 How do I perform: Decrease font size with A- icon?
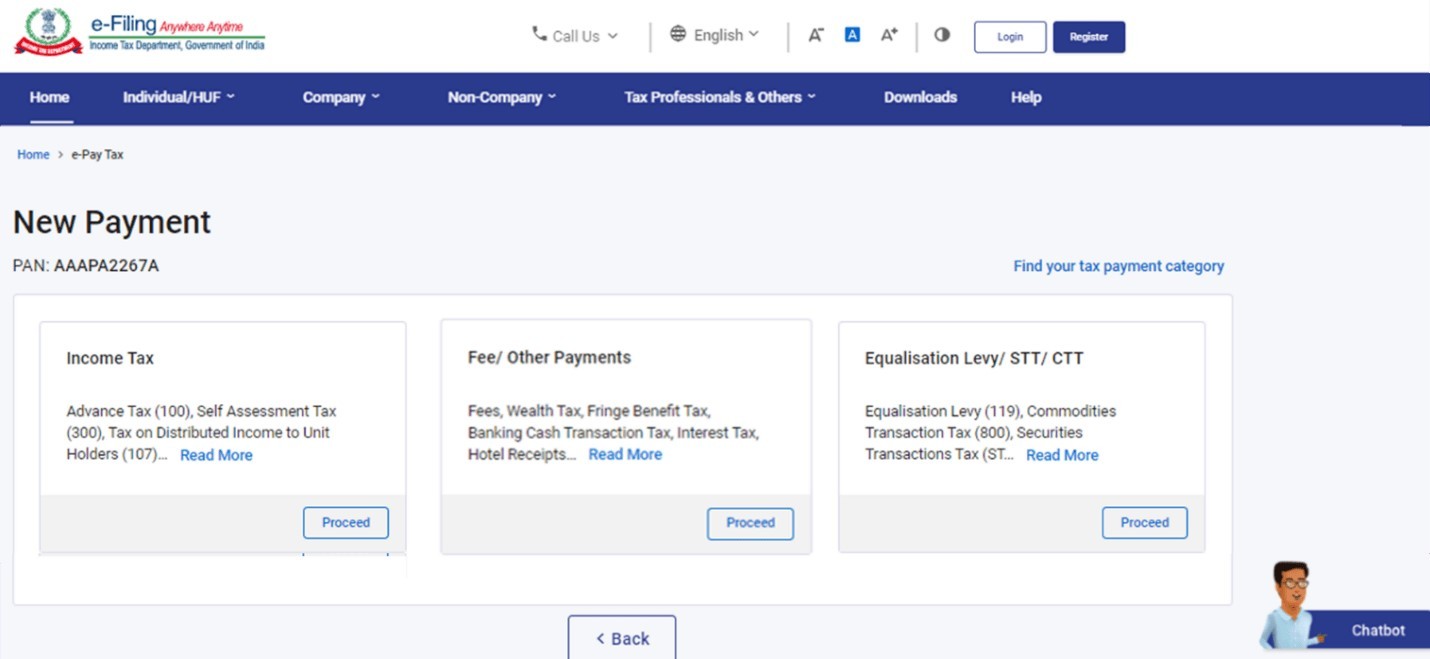[816, 35]
